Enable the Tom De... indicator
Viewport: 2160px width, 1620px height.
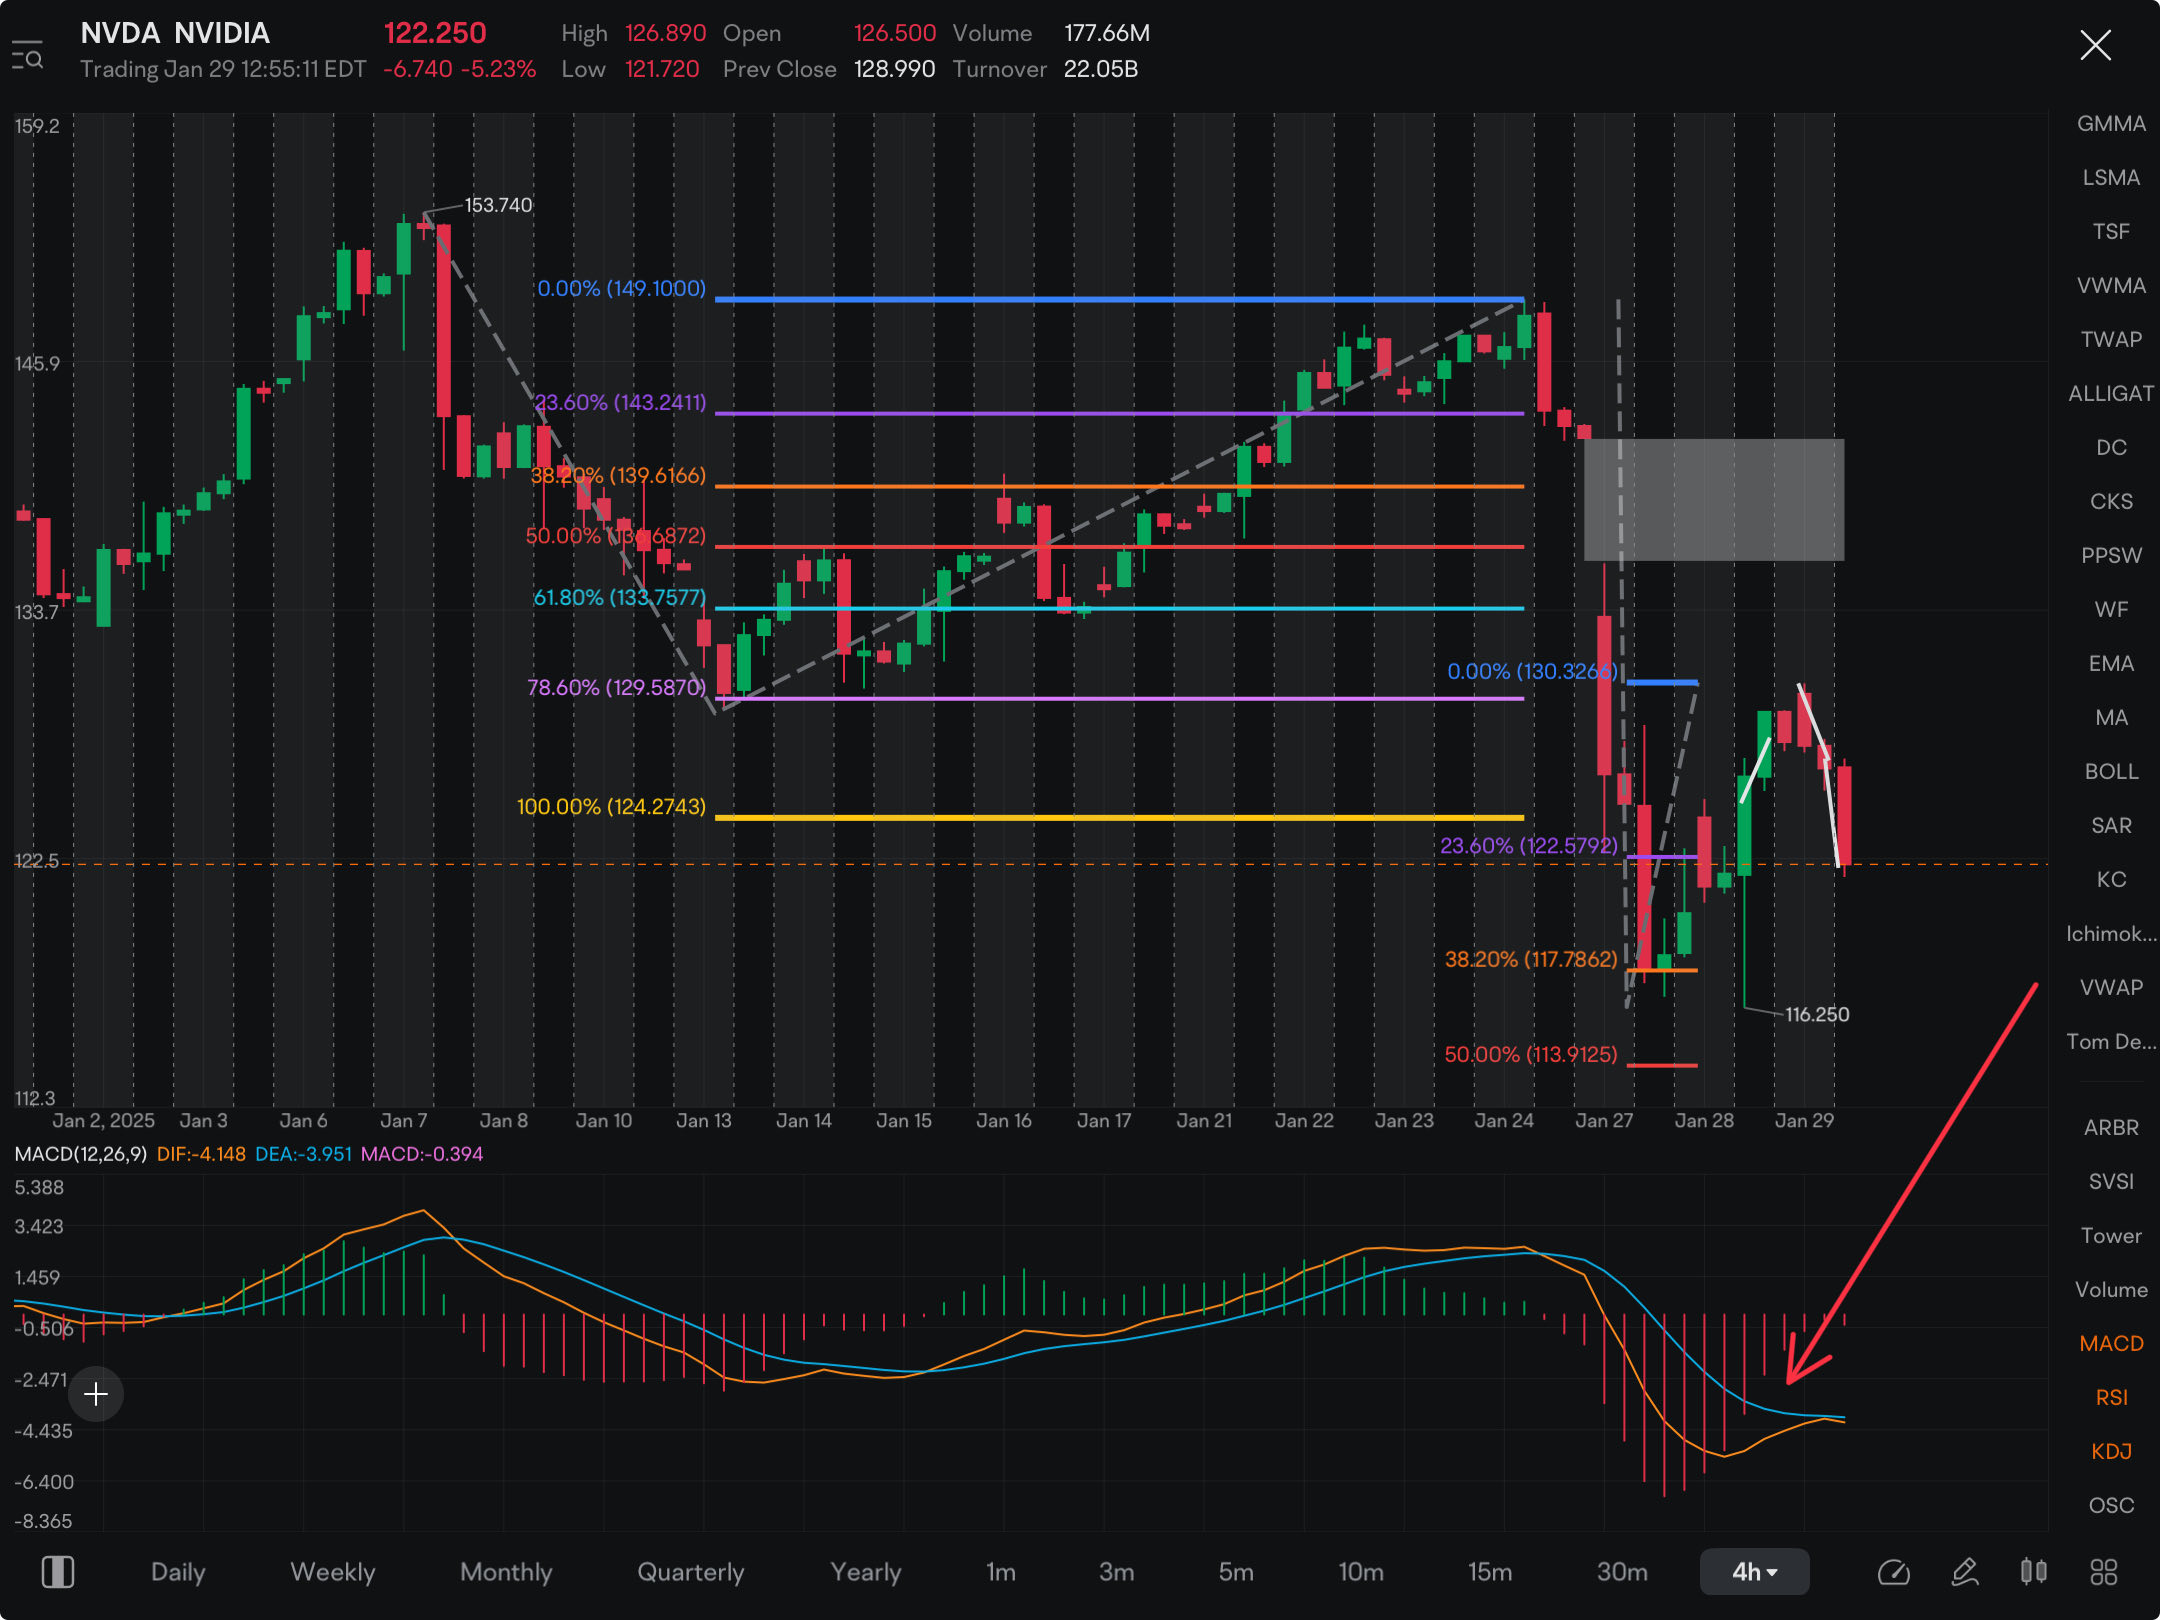pos(2111,1042)
